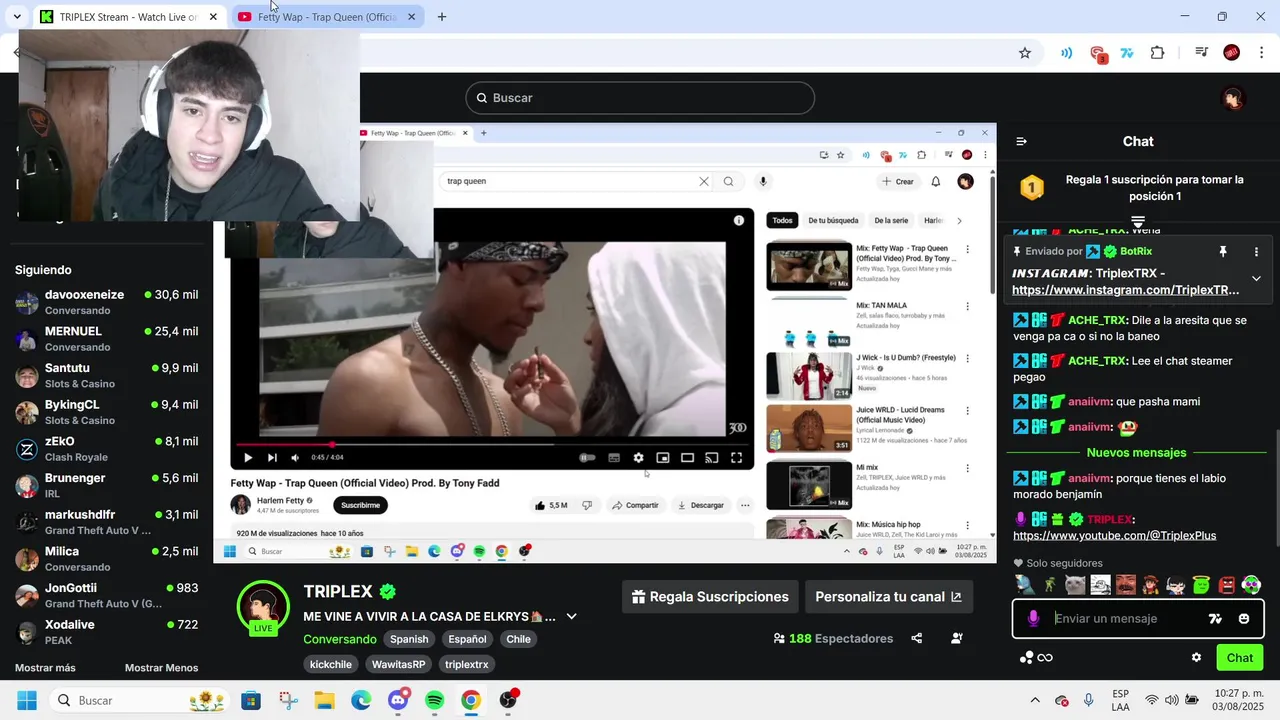Enter fullscreen in streamed YouTube player
The height and width of the screenshot is (720, 1280).
pos(736,458)
